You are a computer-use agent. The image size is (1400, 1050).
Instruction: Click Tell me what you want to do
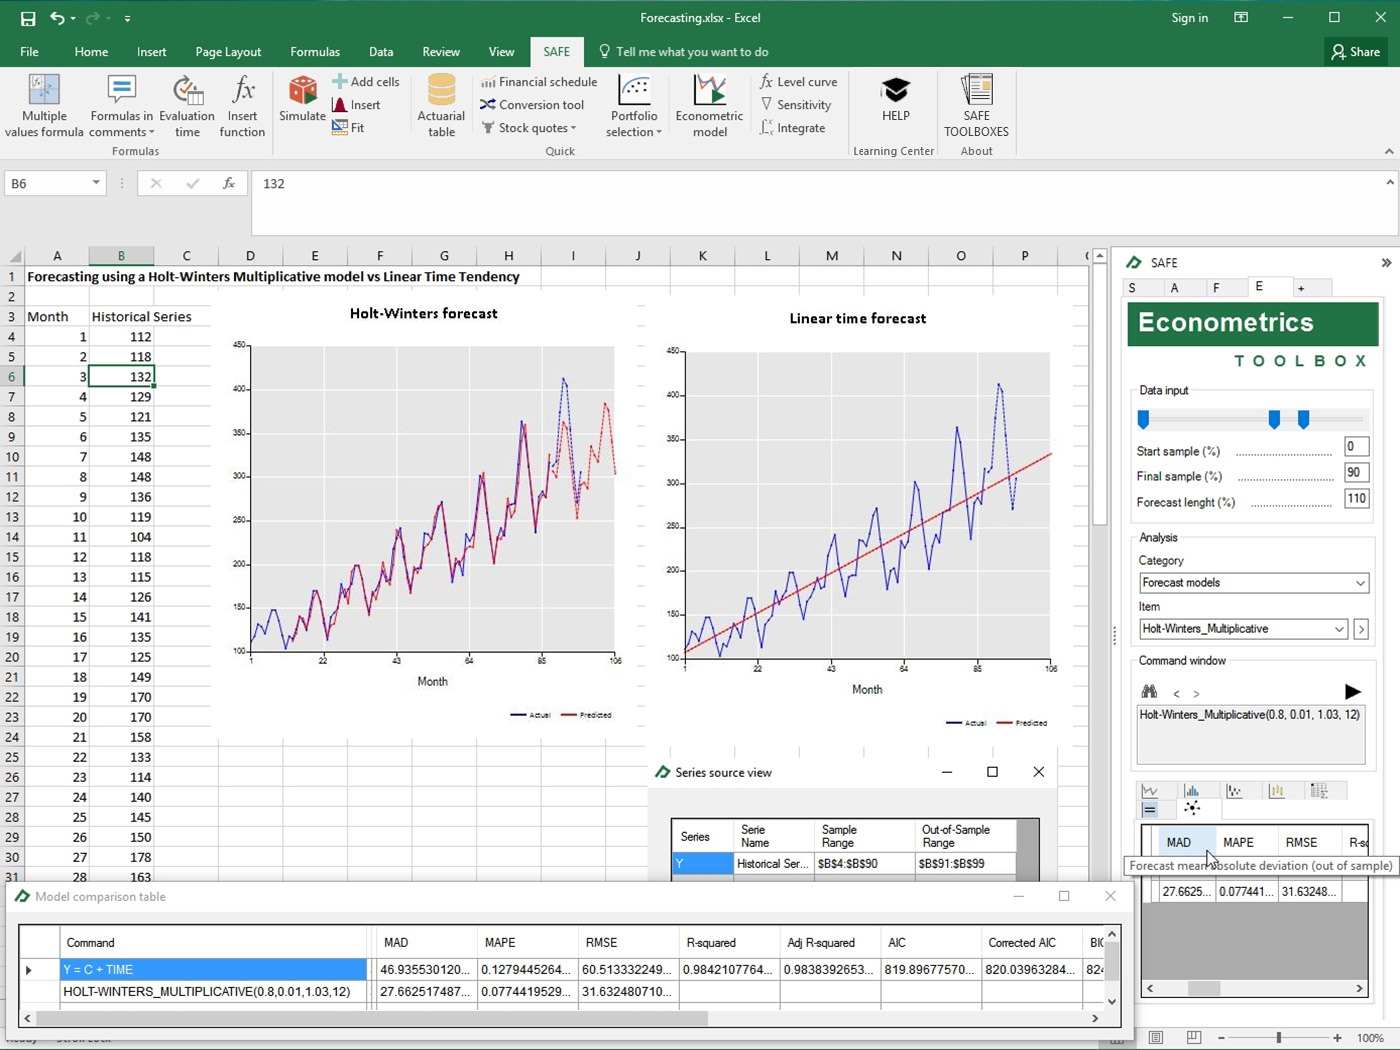[684, 52]
